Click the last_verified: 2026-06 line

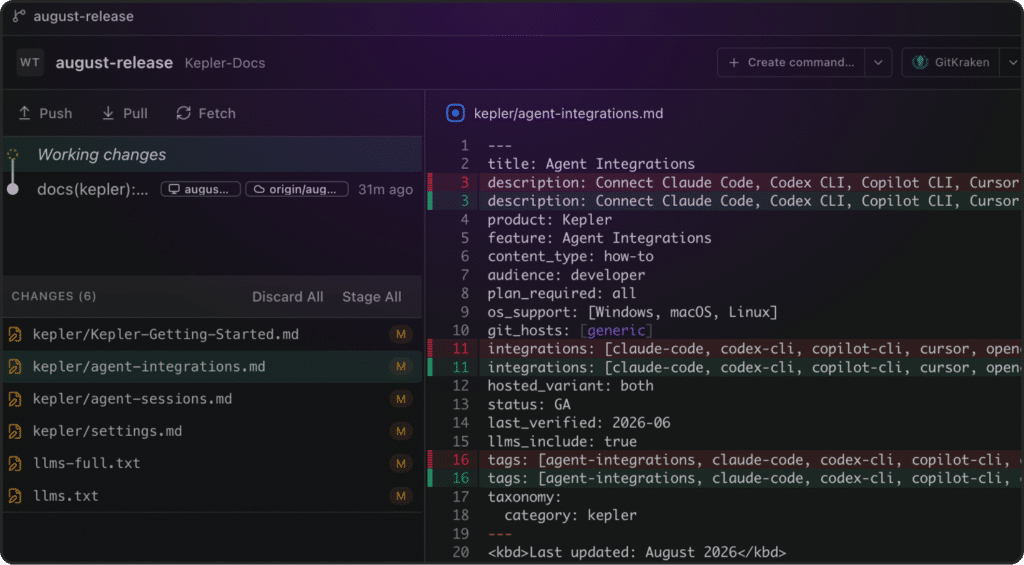point(579,423)
